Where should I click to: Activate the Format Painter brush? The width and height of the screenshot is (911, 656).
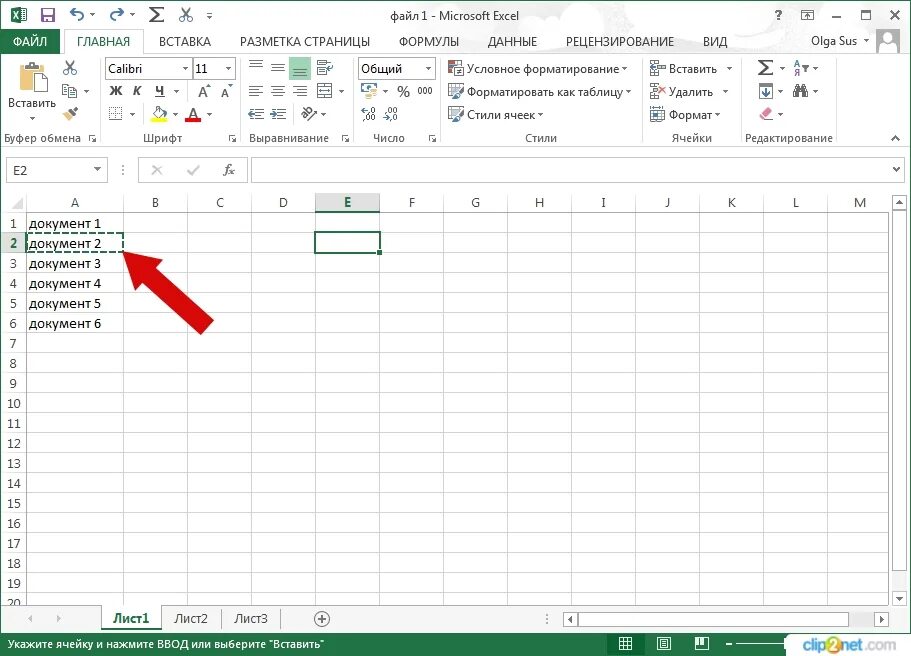(70, 113)
